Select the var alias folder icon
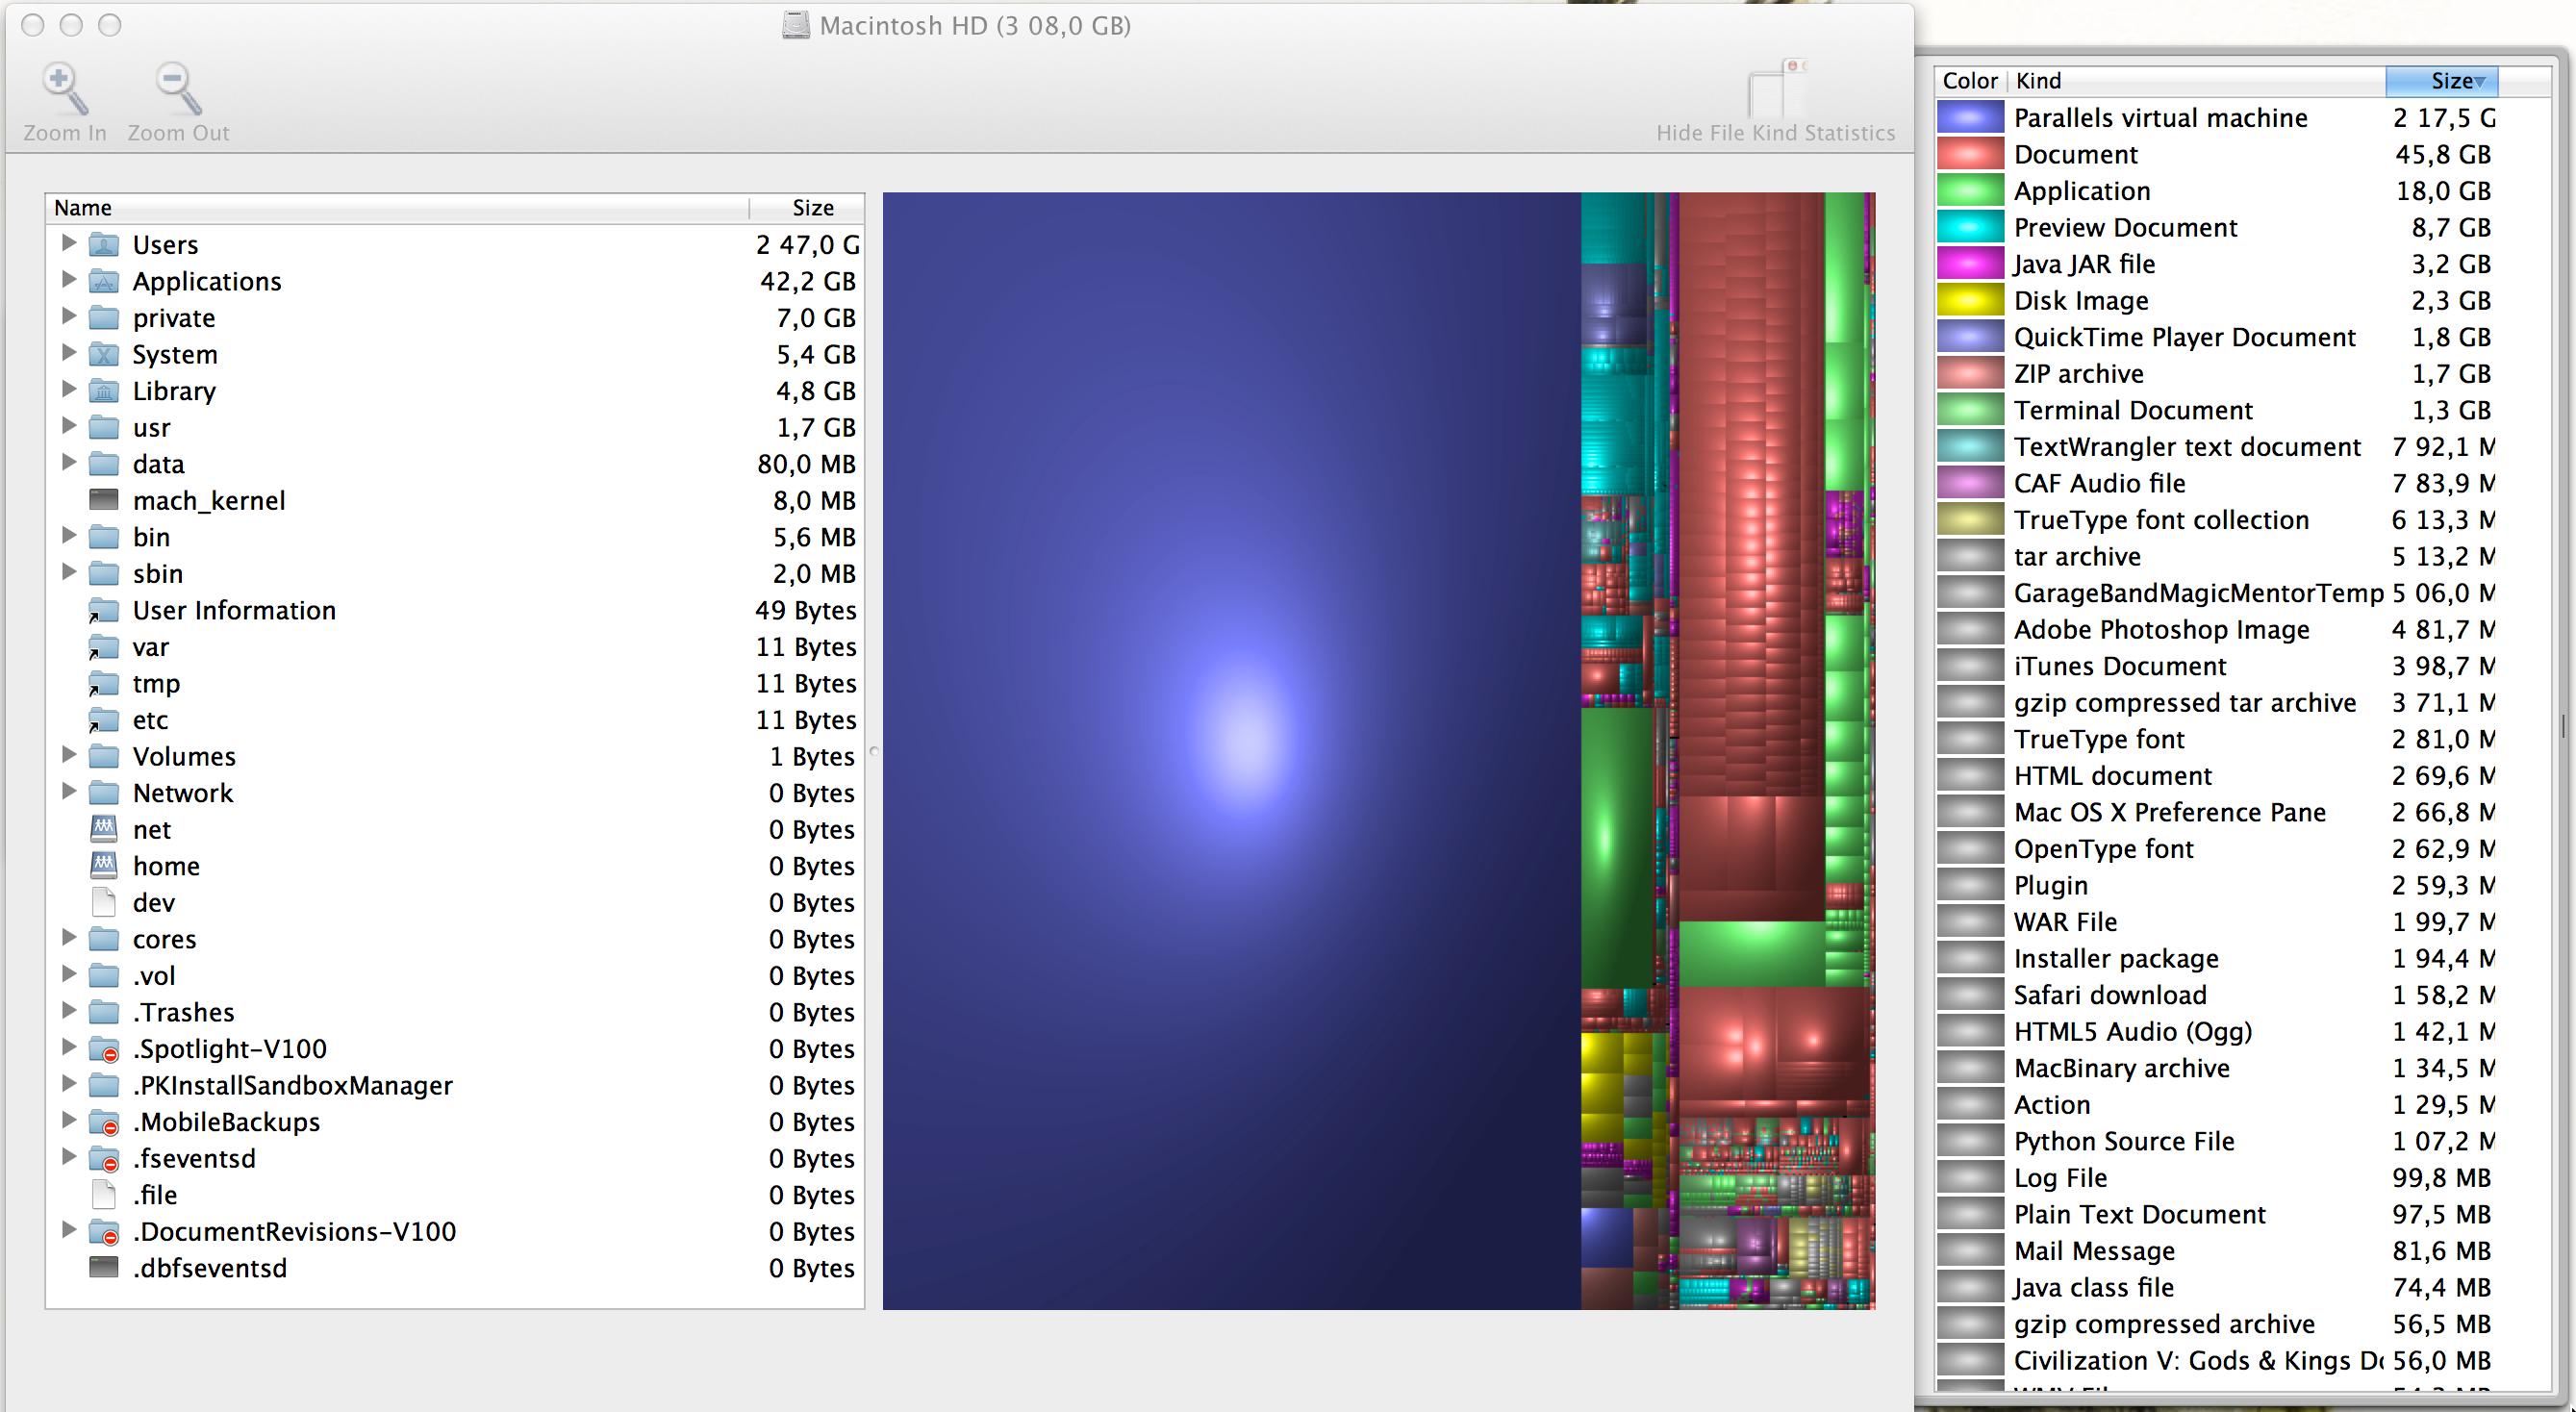 tap(104, 647)
